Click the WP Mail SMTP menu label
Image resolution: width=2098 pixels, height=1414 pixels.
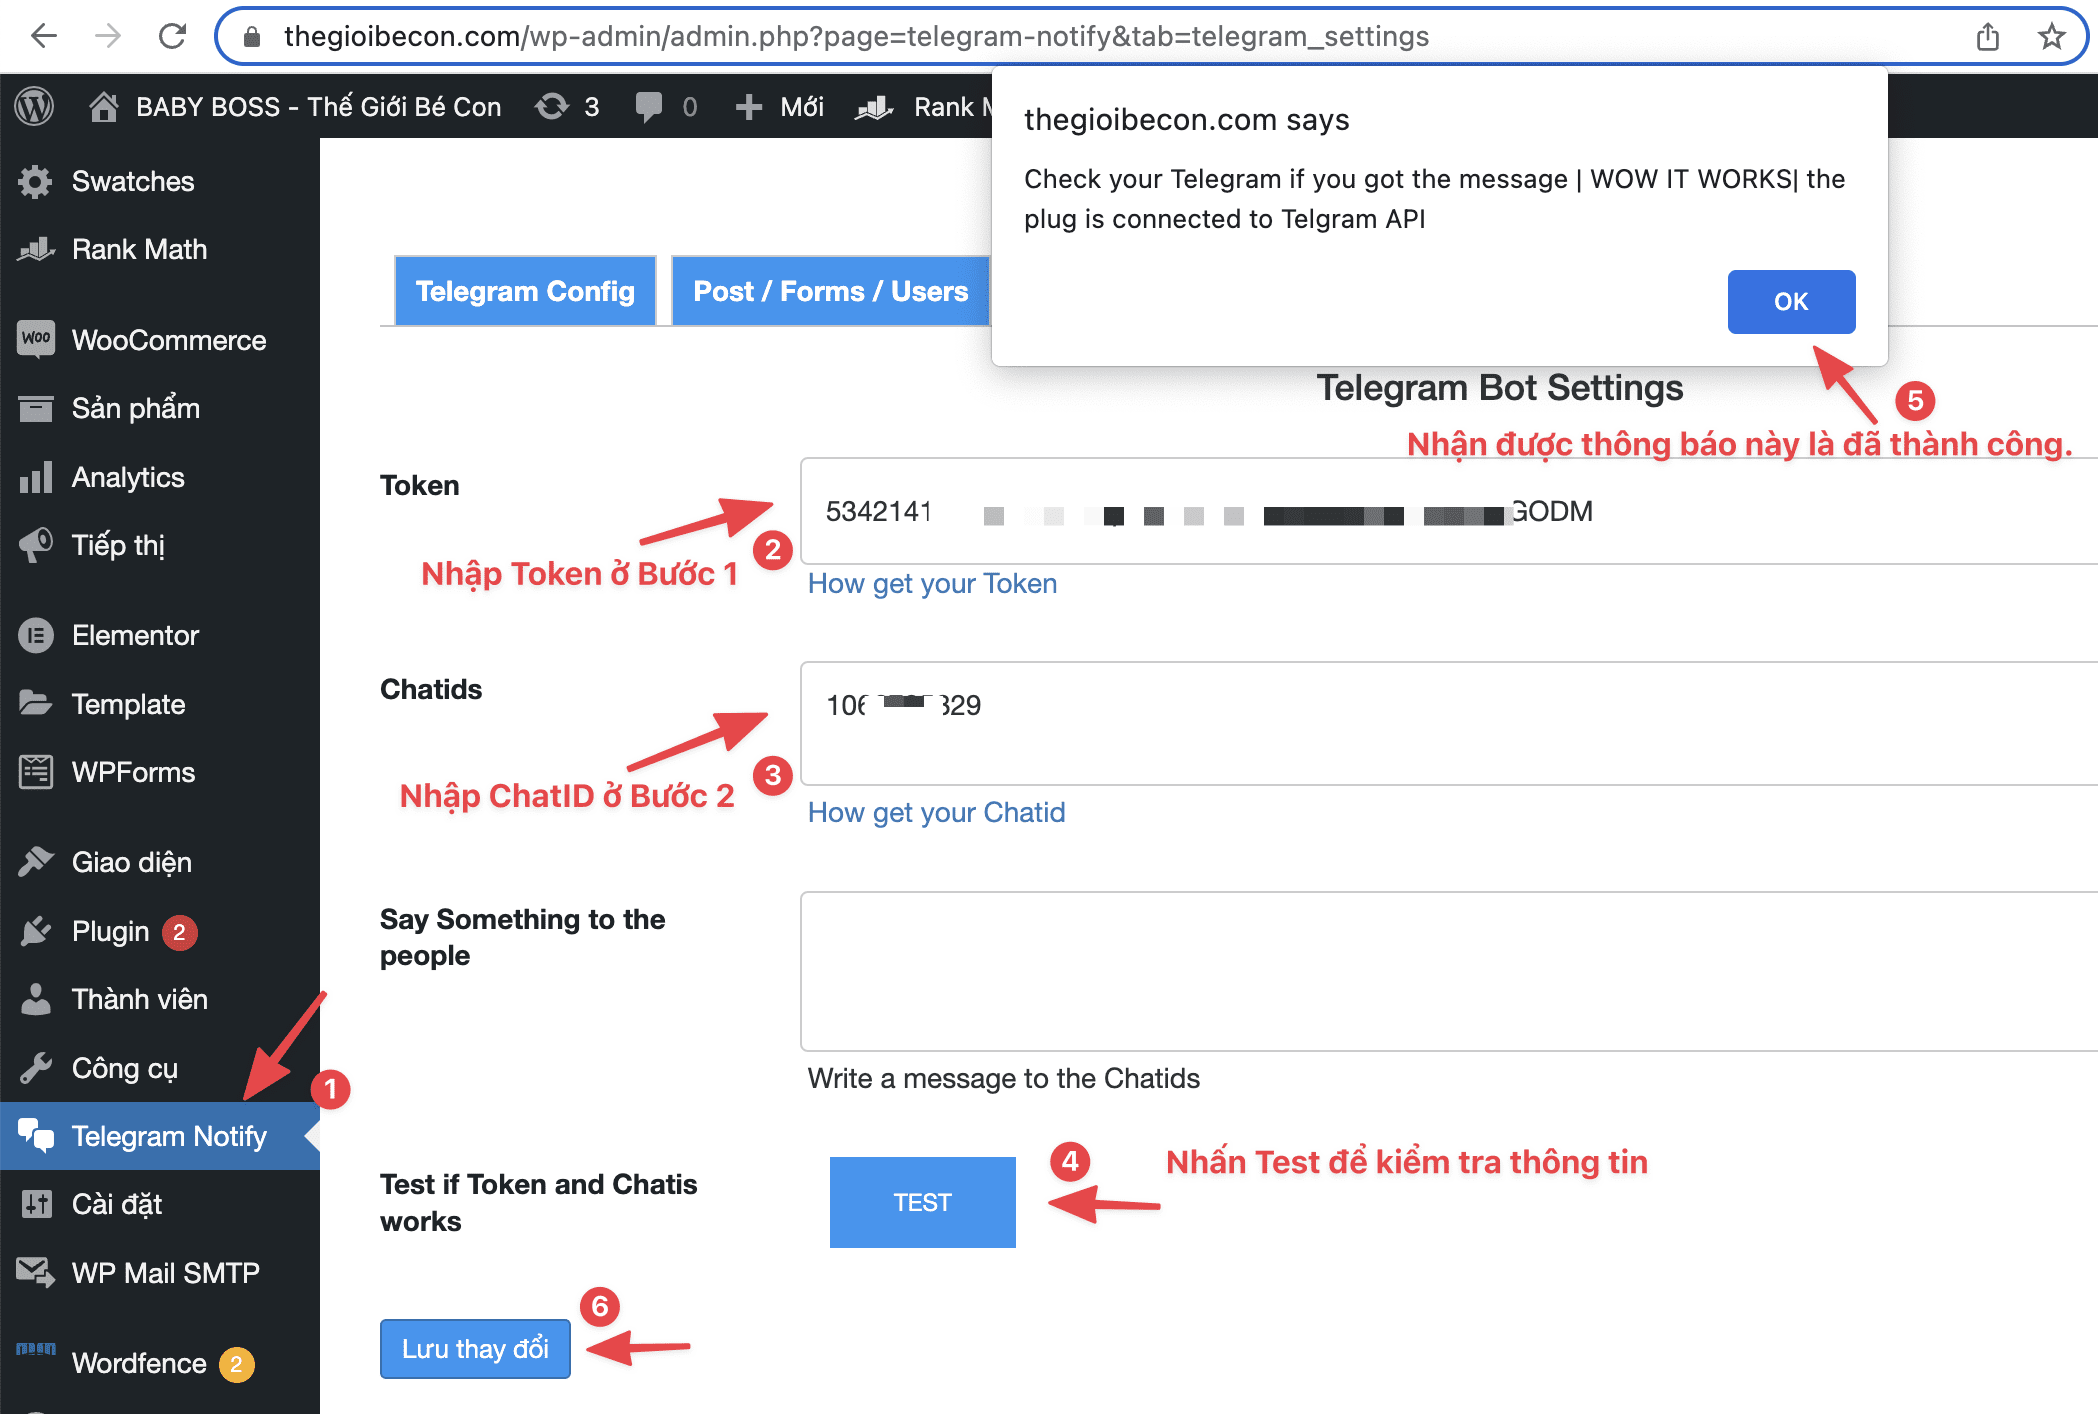(x=166, y=1272)
